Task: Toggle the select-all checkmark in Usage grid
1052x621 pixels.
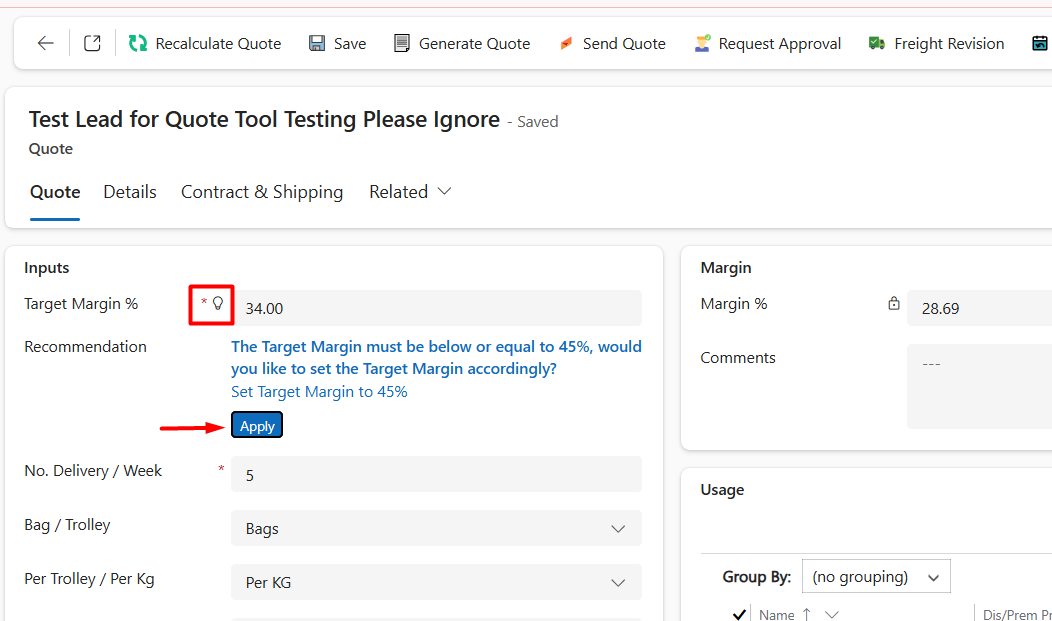Action: [739, 614]
